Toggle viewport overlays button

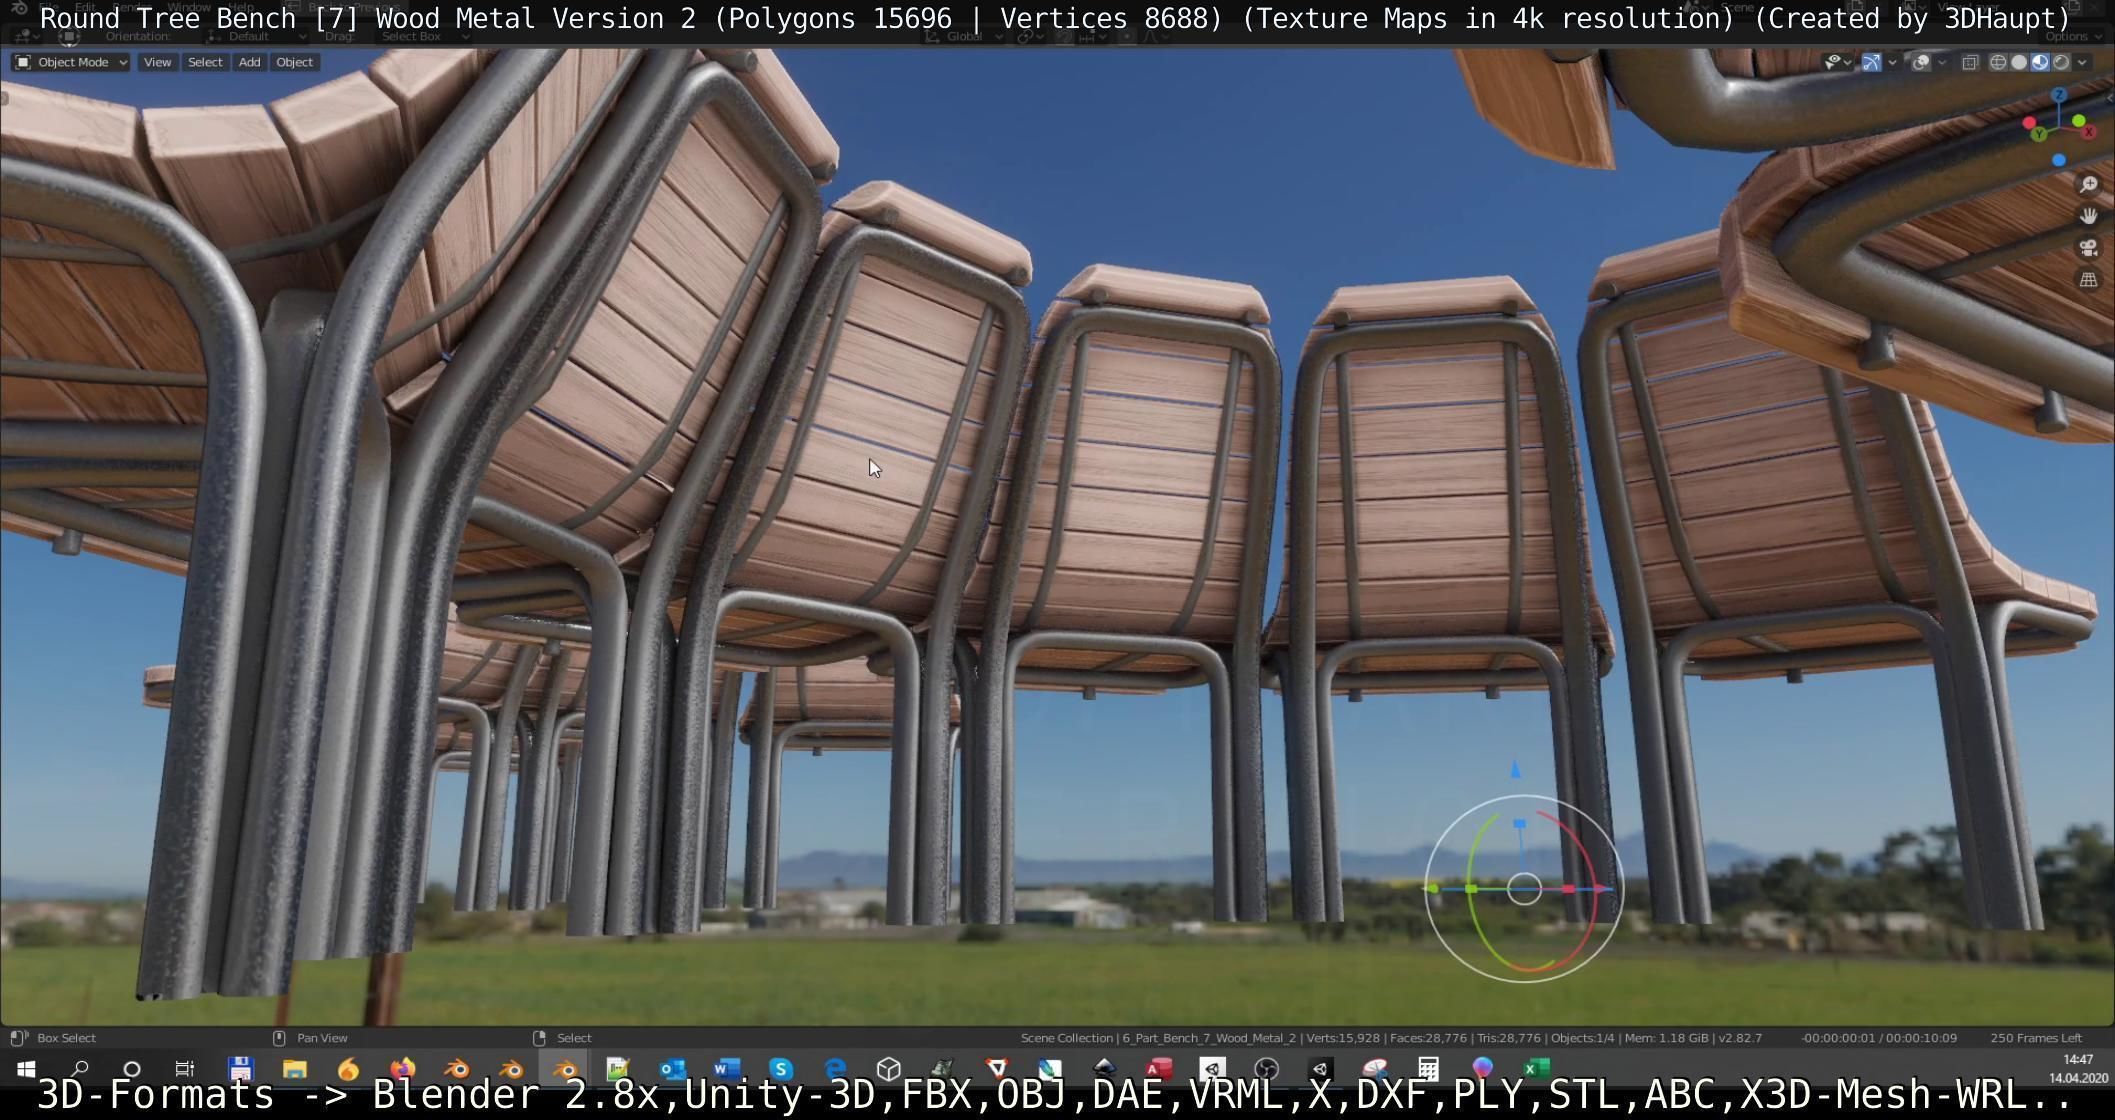(1921, 62)
